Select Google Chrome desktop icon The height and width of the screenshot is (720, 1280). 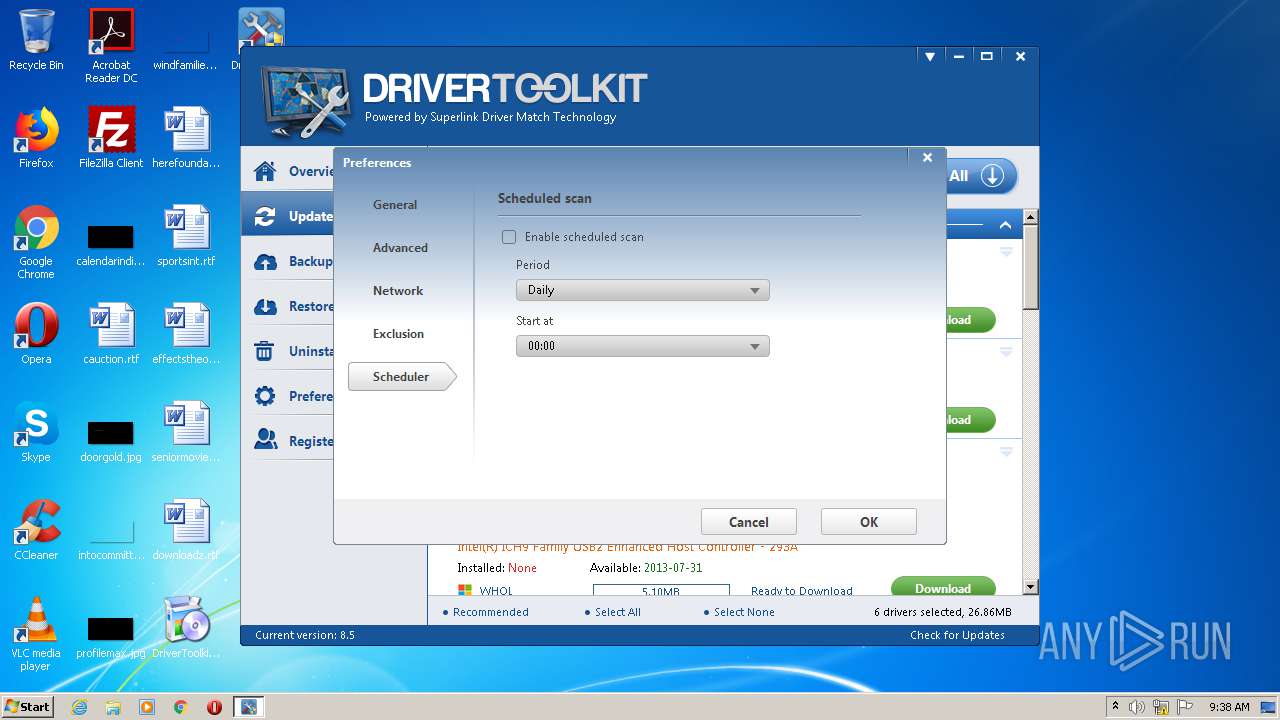[36, 243]
